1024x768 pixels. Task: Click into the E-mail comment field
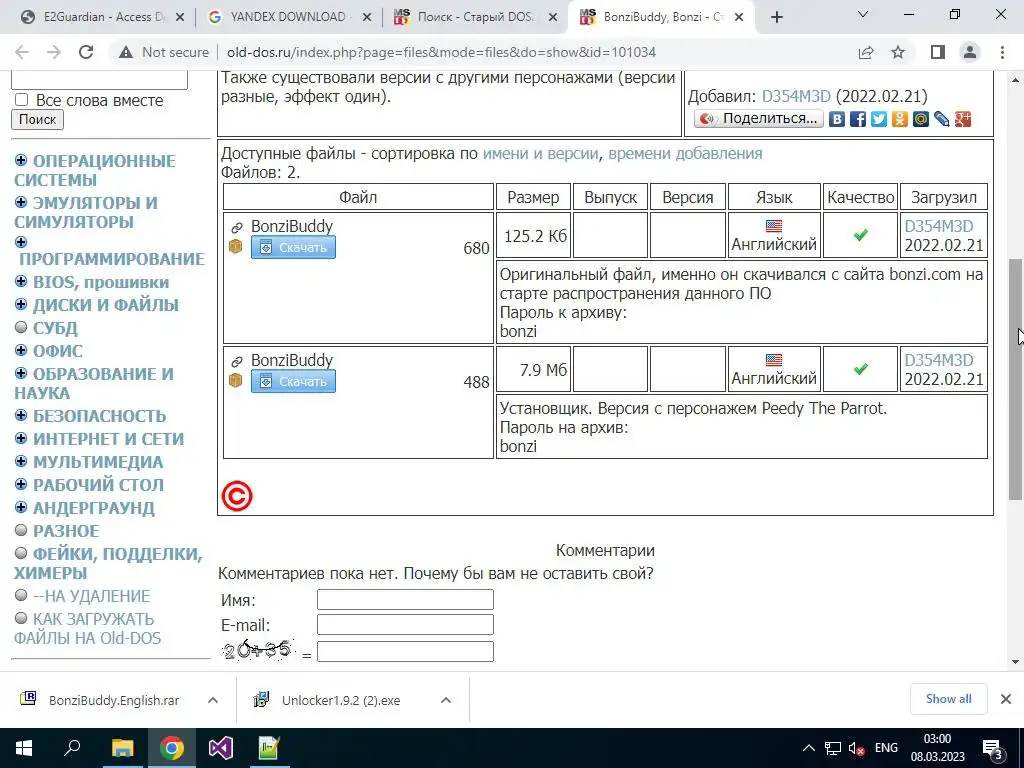[405, 624]
